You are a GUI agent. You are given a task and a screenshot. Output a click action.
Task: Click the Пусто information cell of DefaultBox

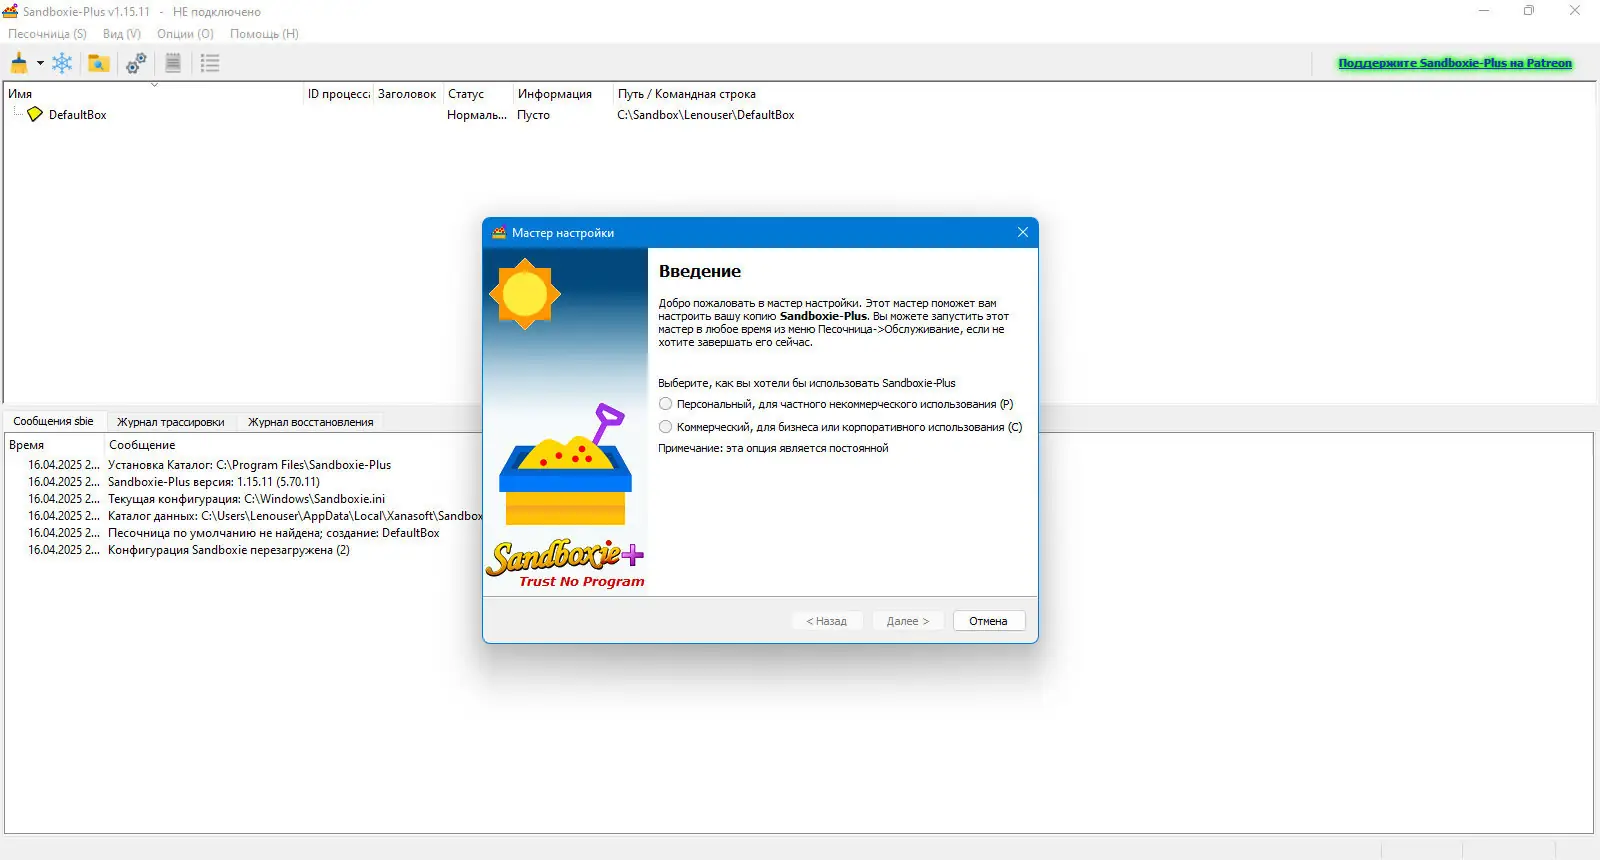tap(533, 115)
